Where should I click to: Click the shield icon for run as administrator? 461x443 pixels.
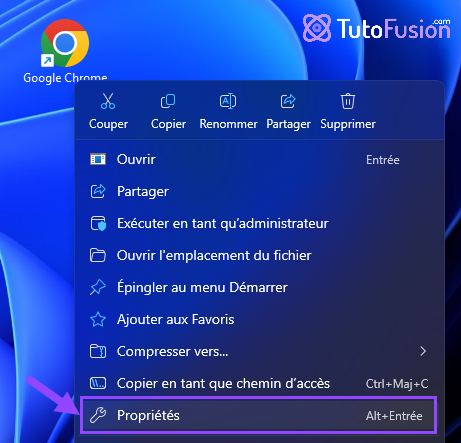(98, 223)
